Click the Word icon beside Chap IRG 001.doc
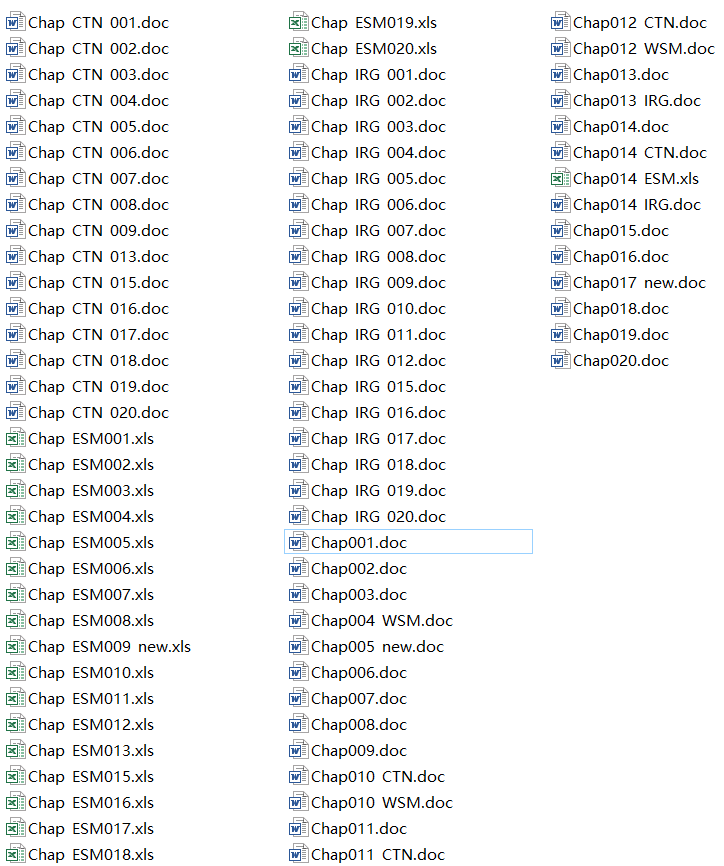The image size is (724, 866). [x=298, y=75]
